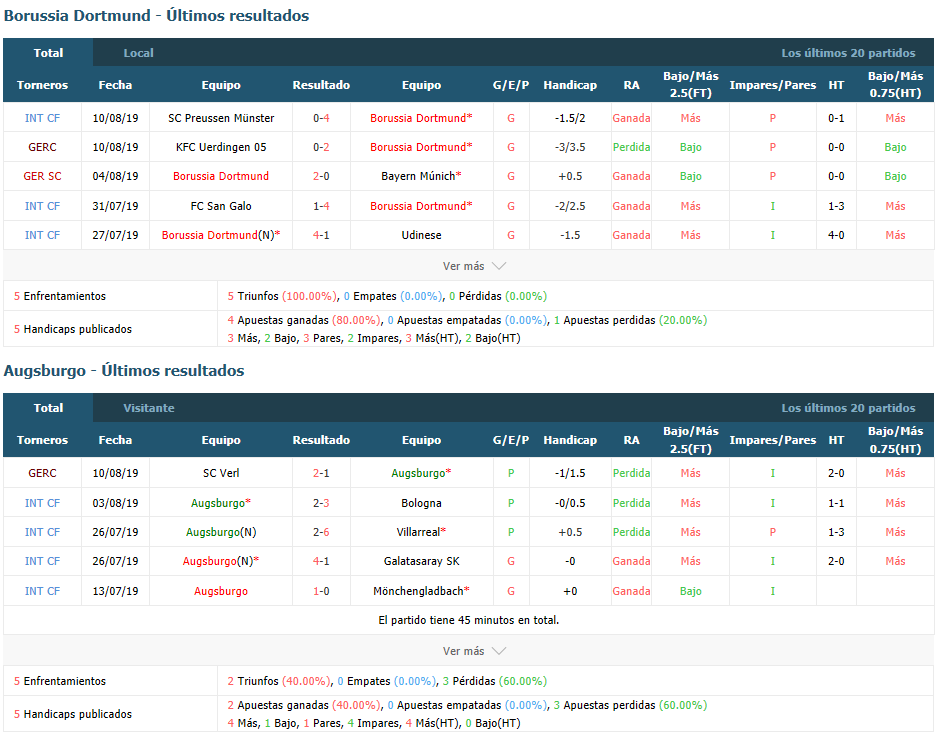Click the Galatasaray SK team name

click(x=421, y=561)
